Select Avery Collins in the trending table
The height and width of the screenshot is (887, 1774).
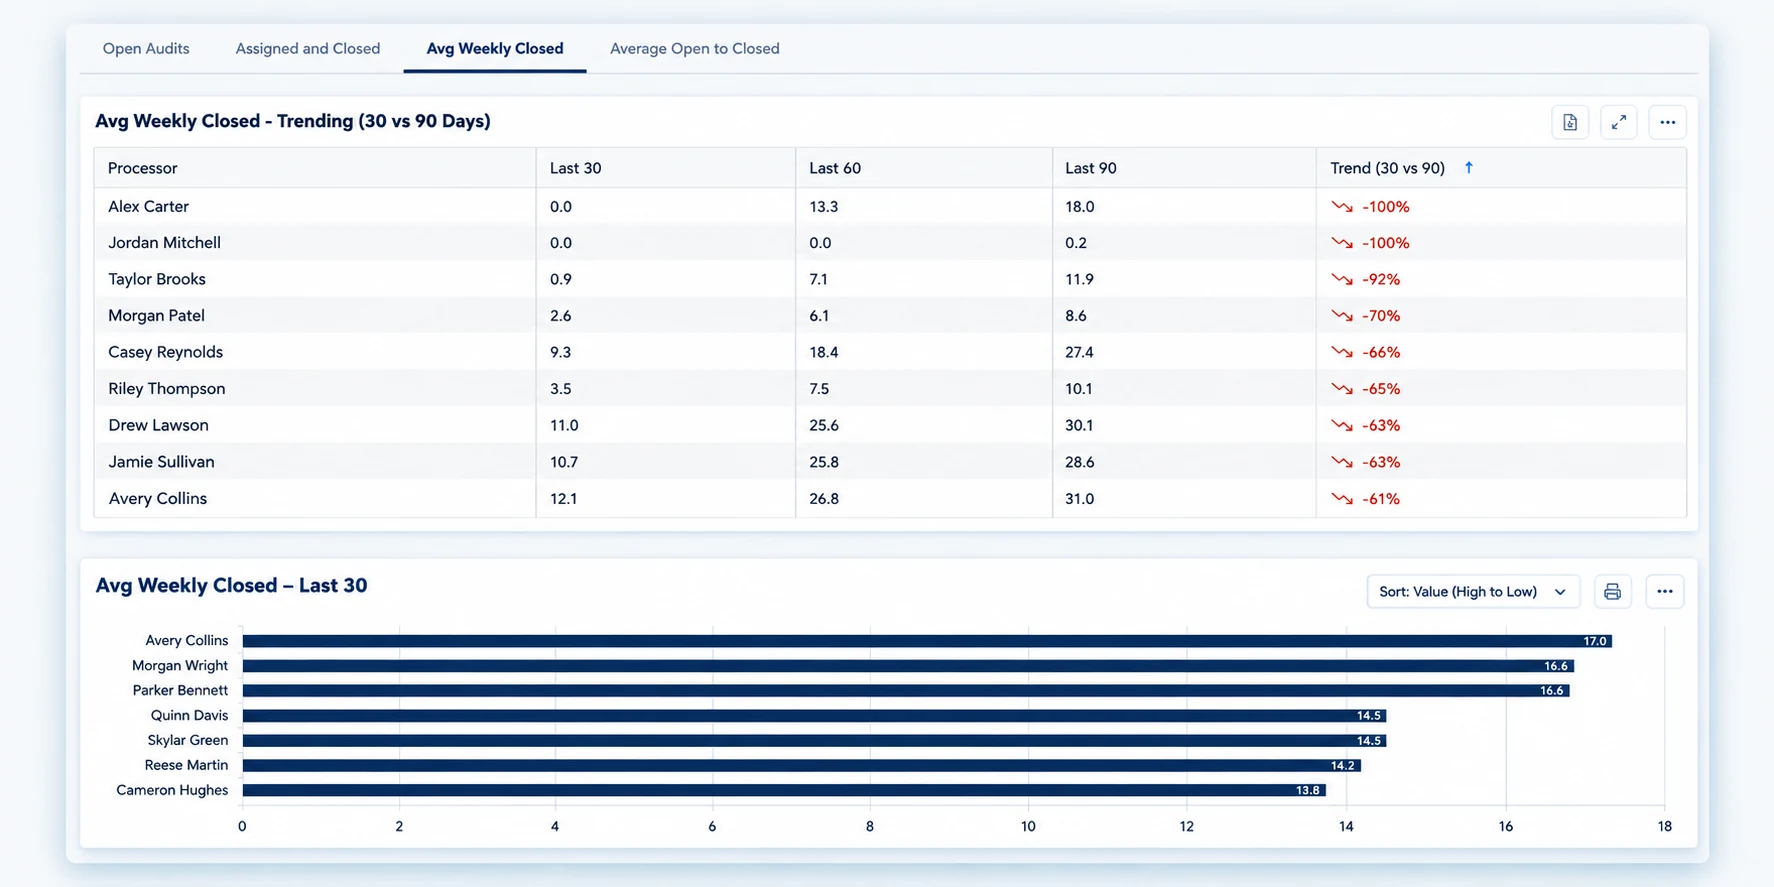[158, 498]
